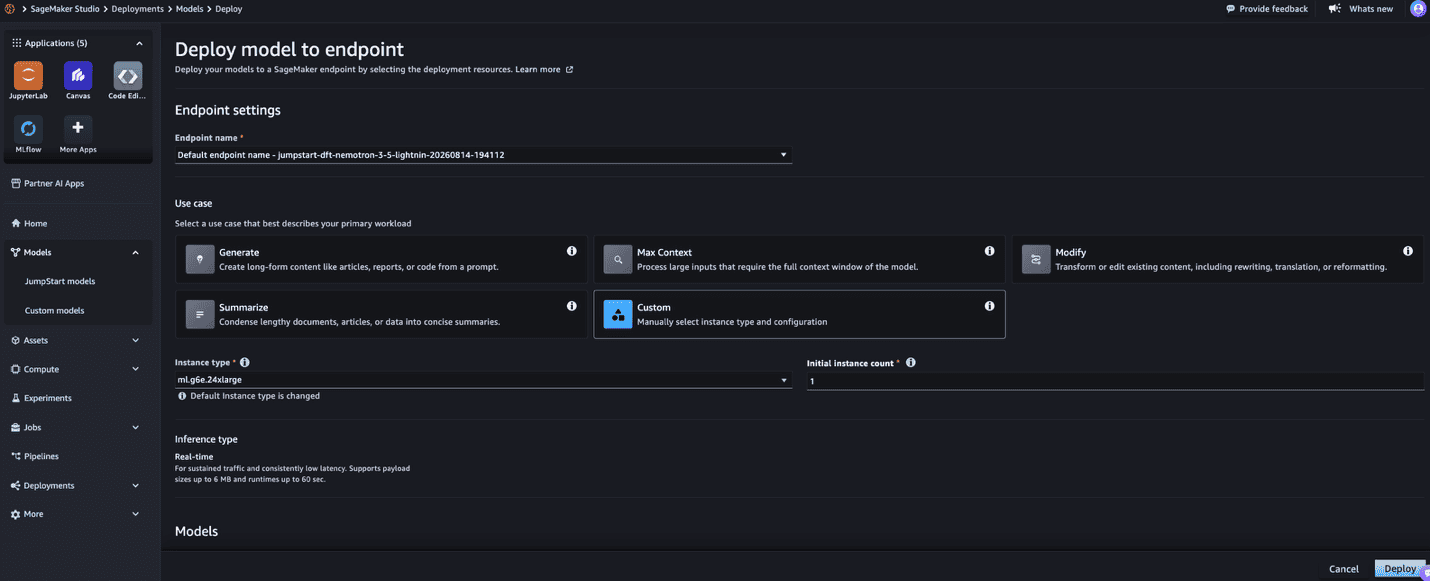Click the Provide feedback speech icon
Image resolution: width=1430 pixels, height=581 pixels.
pos(1230,8)
